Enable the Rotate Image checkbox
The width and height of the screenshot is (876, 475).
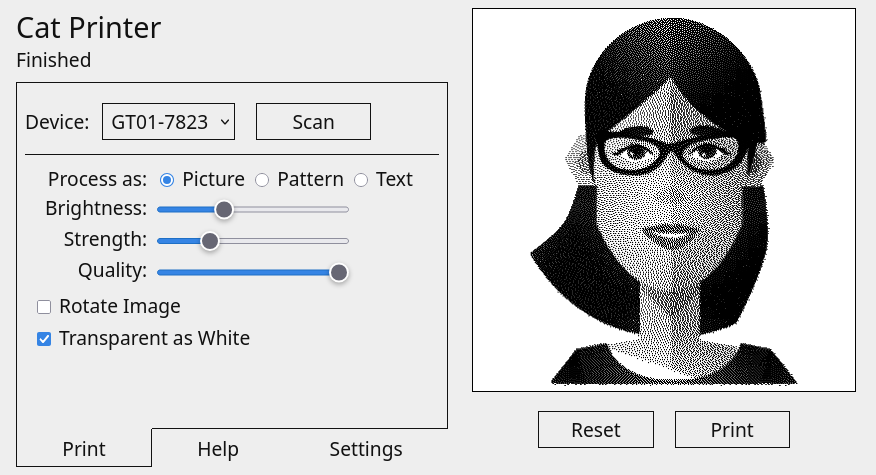click(x=44, y=307)
